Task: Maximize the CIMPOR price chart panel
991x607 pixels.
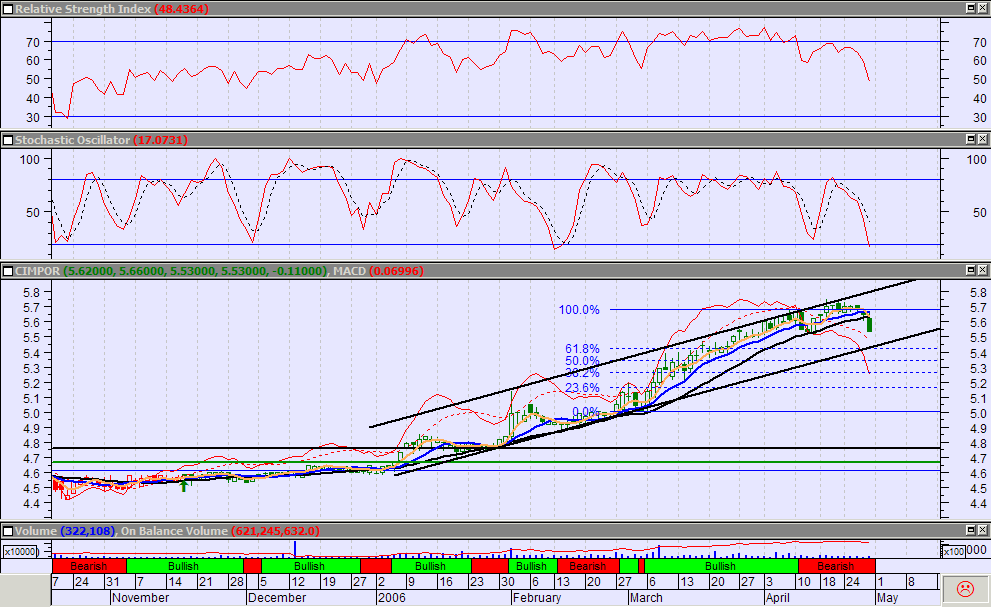Action: pyautogui.click(x=969, y=271)
